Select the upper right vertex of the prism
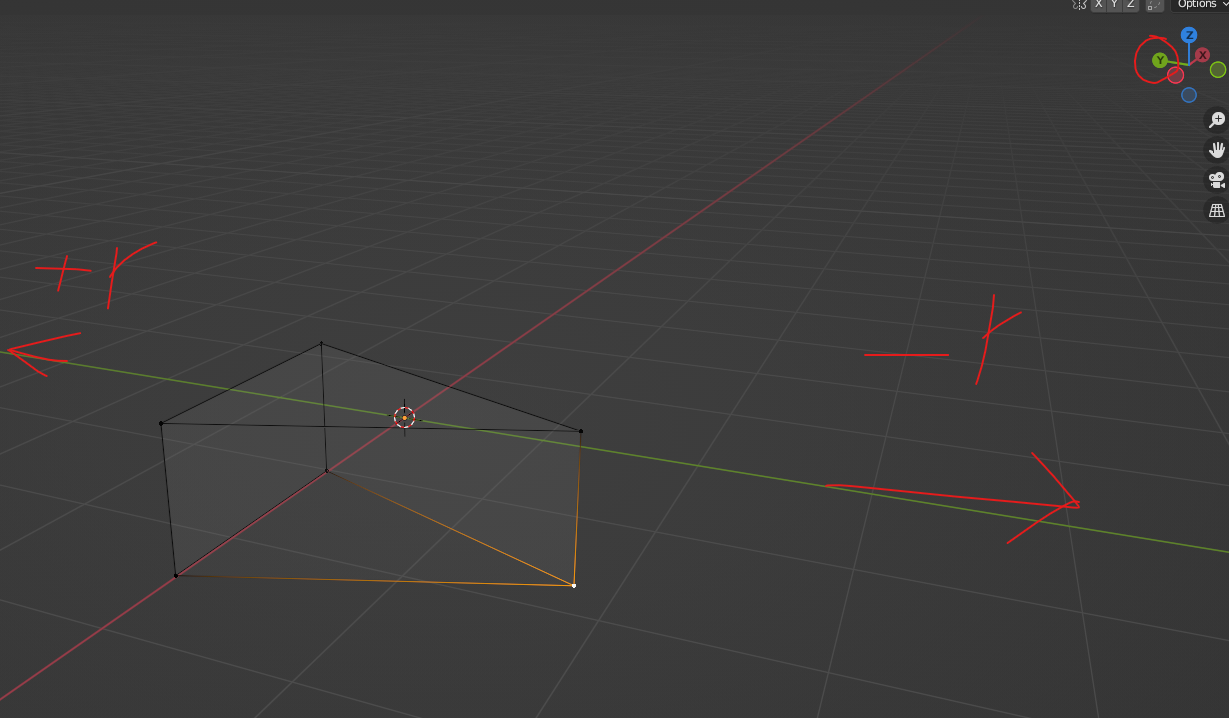This screenshot has width=1229, height=718. 581,431
